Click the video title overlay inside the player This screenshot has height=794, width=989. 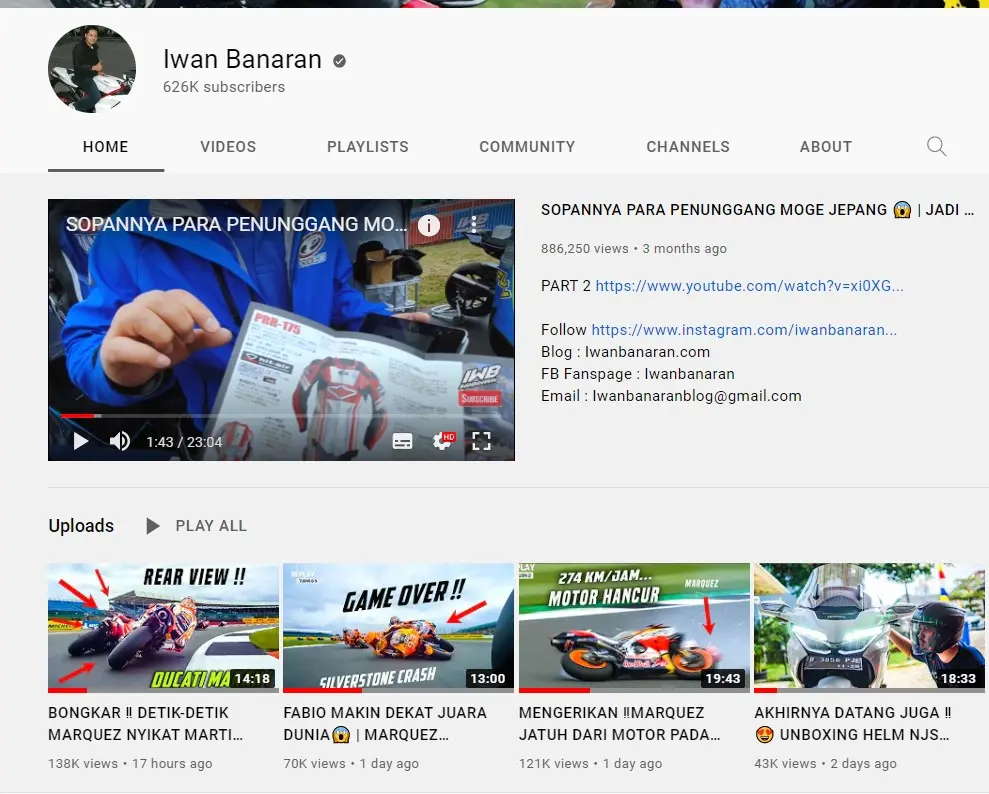(x=236, y=224)
